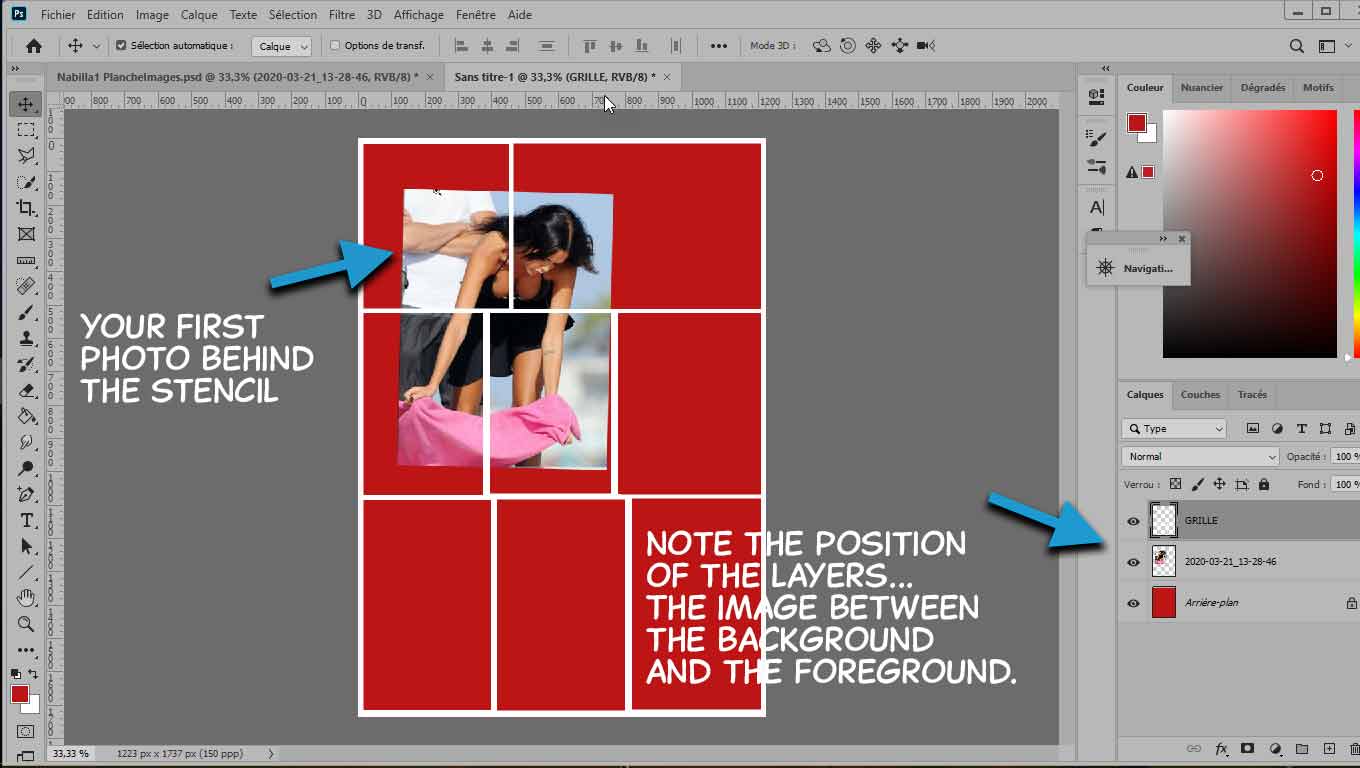Open the Nuancier tab
Viewport: 1360px width, 768px height.
1202,88
